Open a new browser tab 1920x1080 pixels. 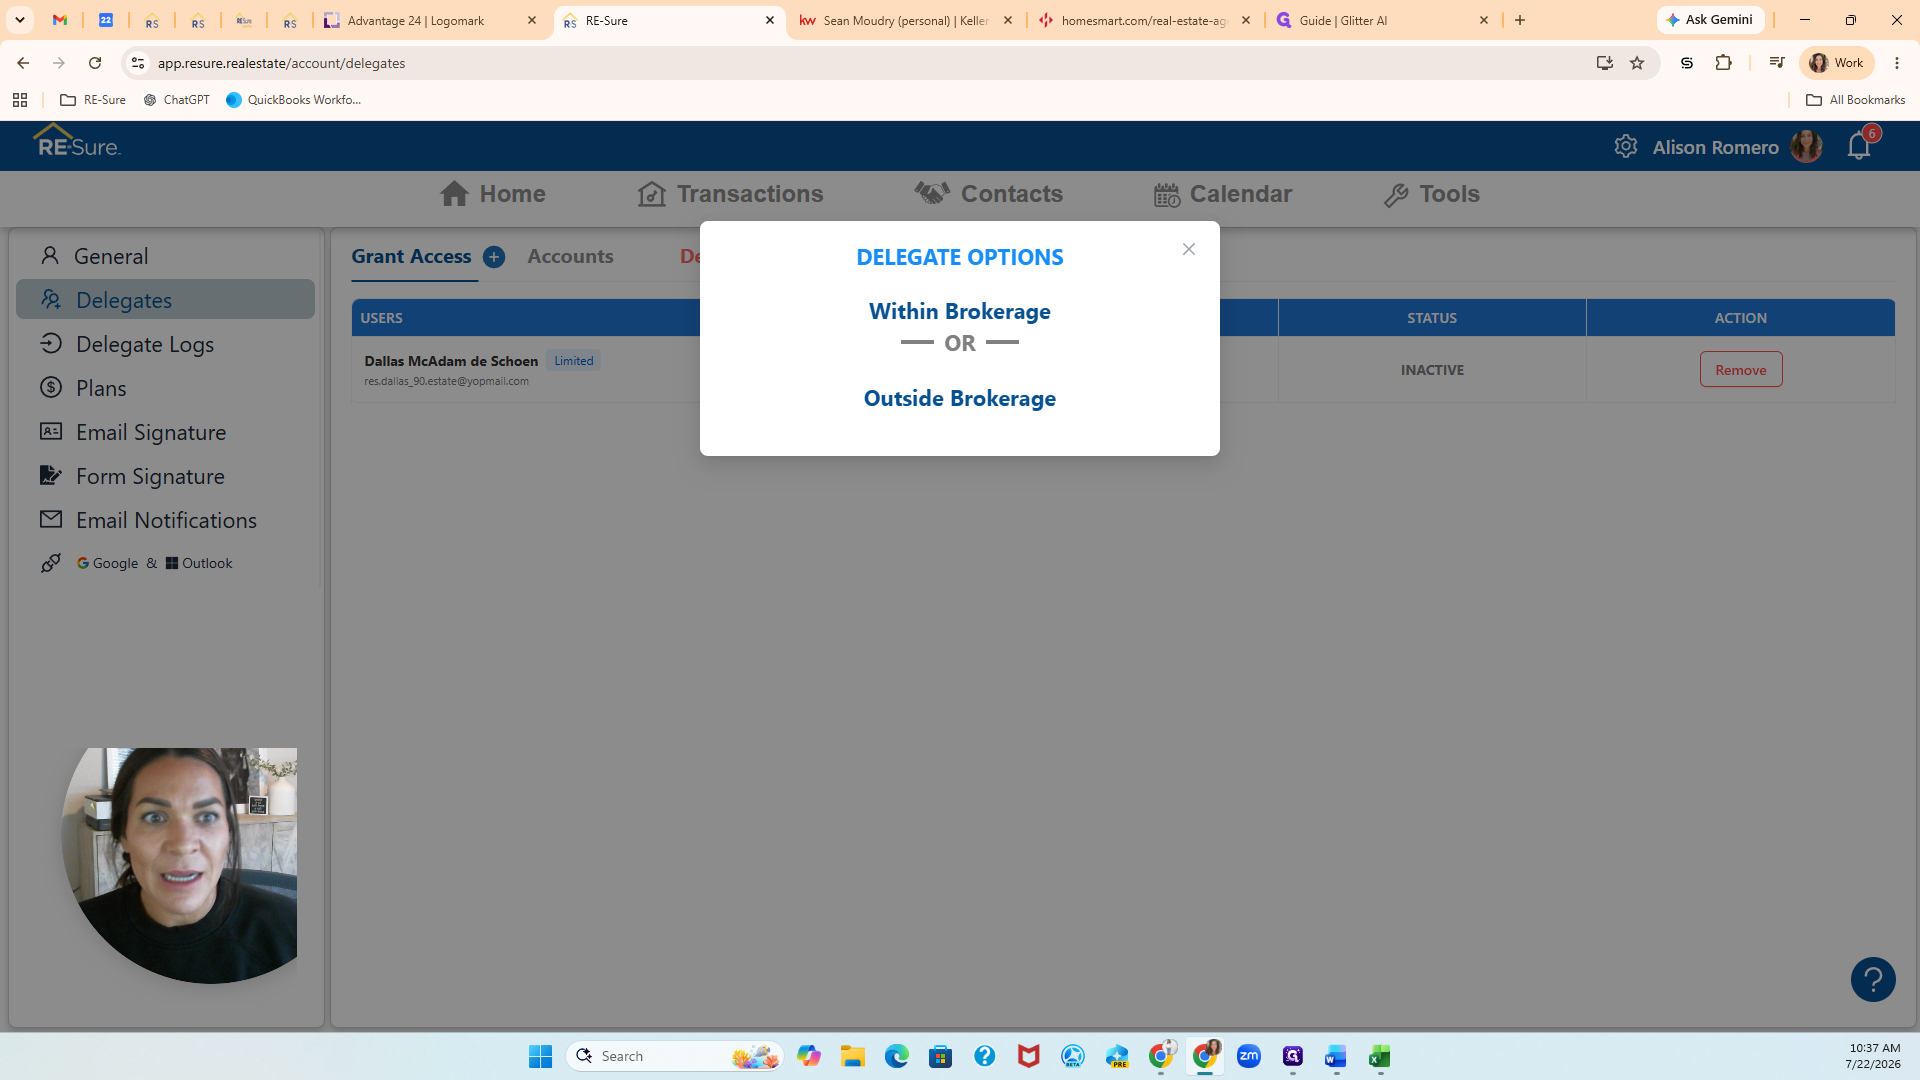click(1520, 20)
